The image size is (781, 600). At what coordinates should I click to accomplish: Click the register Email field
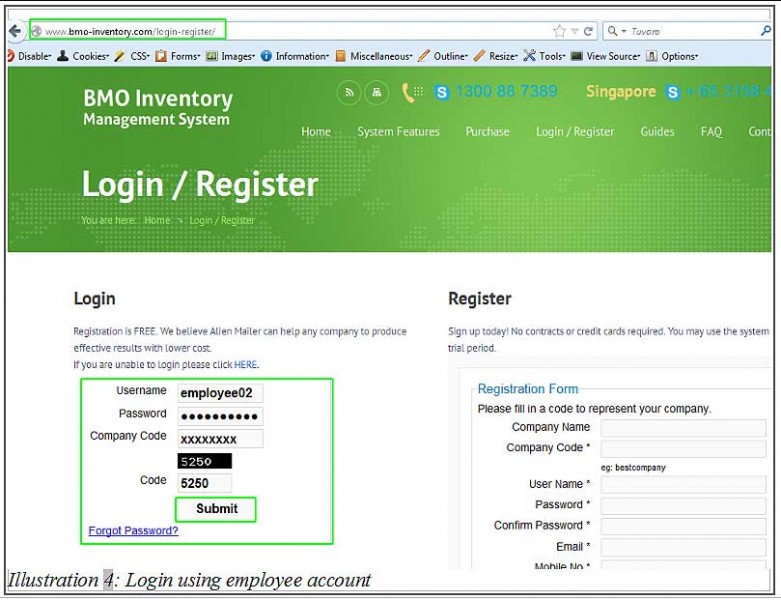click(x=683, y=547)
